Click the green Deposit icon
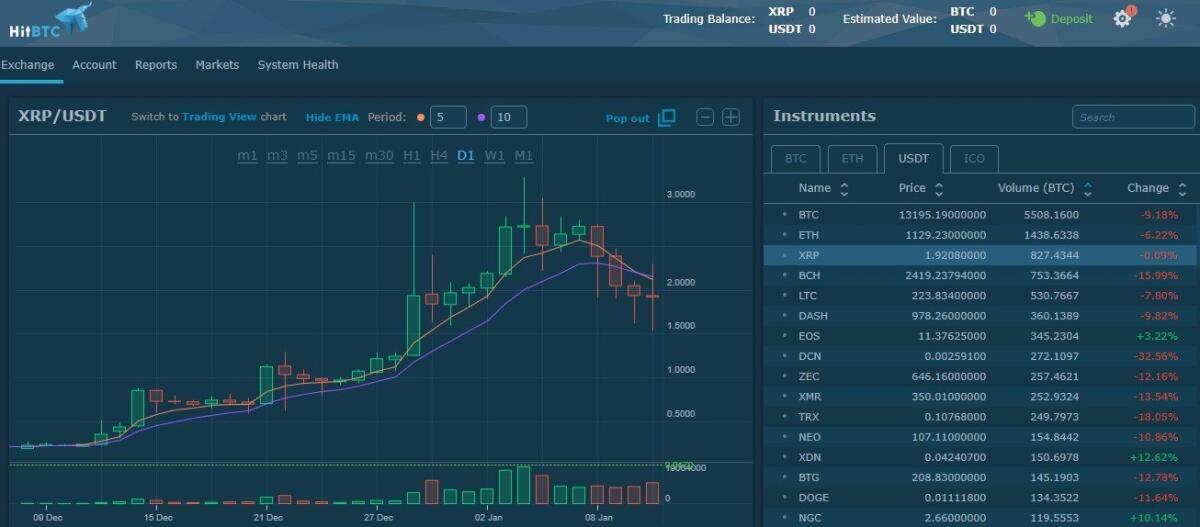The image size is (1200, 527). tap(1035, 18)
